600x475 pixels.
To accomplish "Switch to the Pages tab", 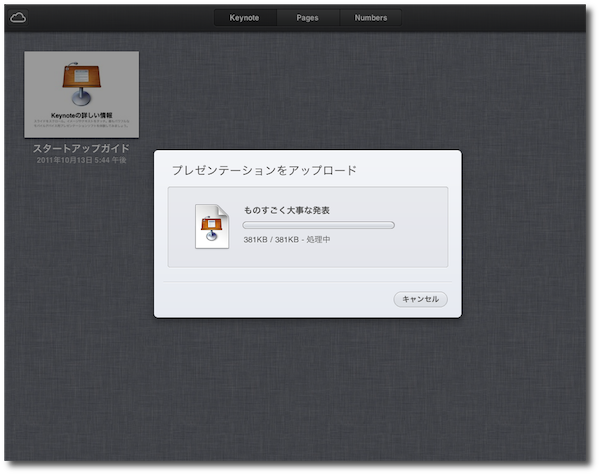I will (x=308, y=18).
